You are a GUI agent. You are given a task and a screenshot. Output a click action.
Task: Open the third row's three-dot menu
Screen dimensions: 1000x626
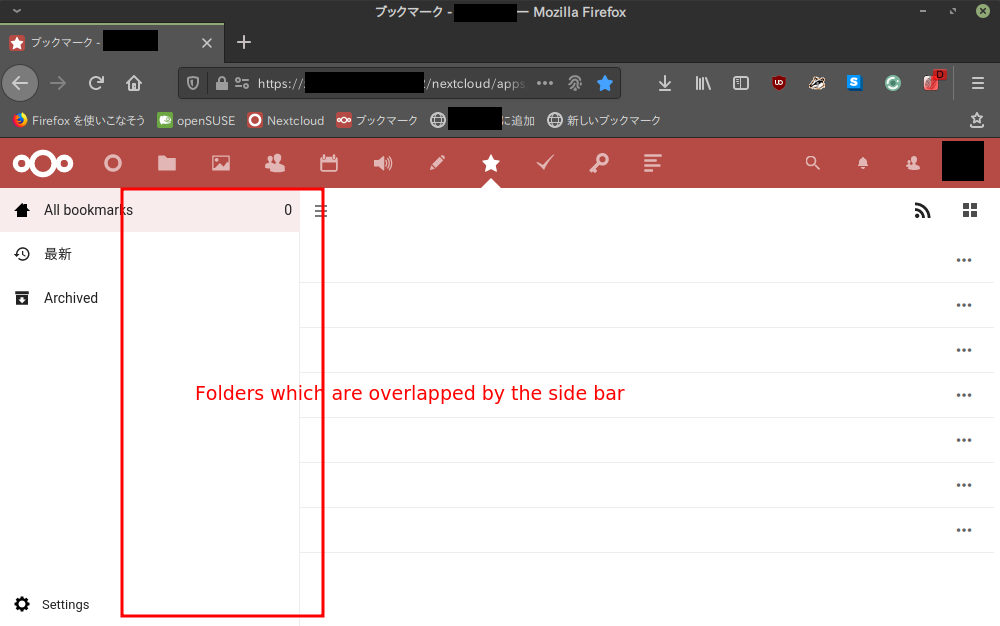click(x=964, y=350)
